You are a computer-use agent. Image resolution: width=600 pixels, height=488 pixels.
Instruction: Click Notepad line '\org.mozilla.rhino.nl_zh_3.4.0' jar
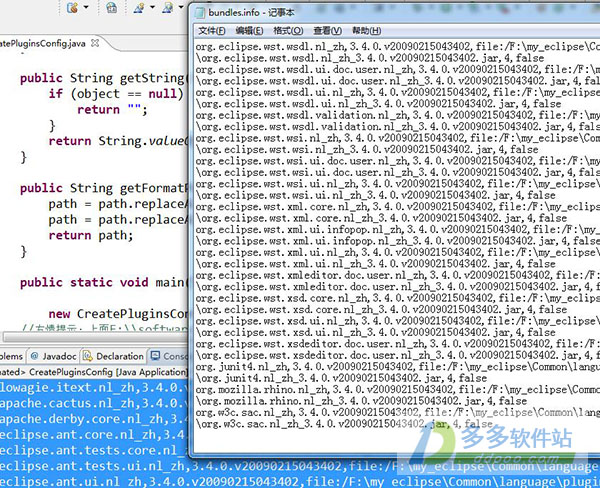pos(362,401)
